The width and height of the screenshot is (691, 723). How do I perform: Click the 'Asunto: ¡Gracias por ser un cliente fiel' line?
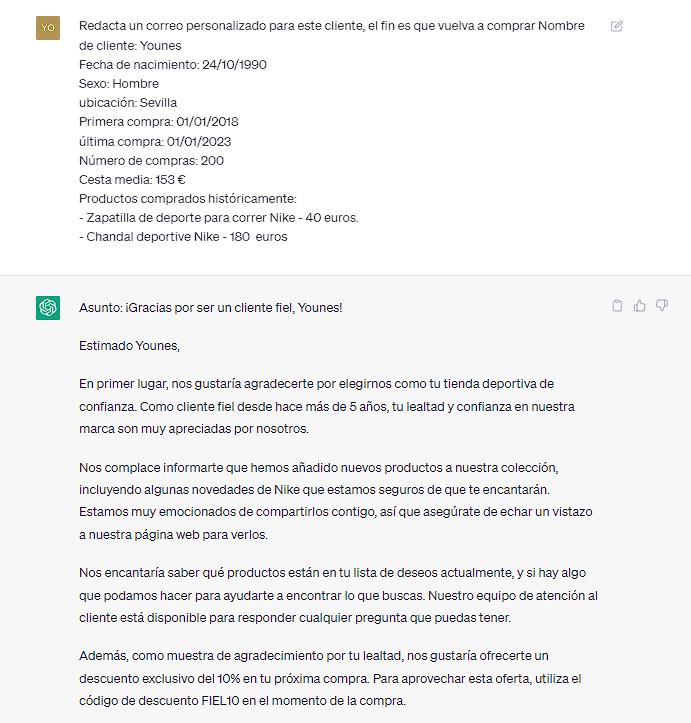click(x=210, y=307)
